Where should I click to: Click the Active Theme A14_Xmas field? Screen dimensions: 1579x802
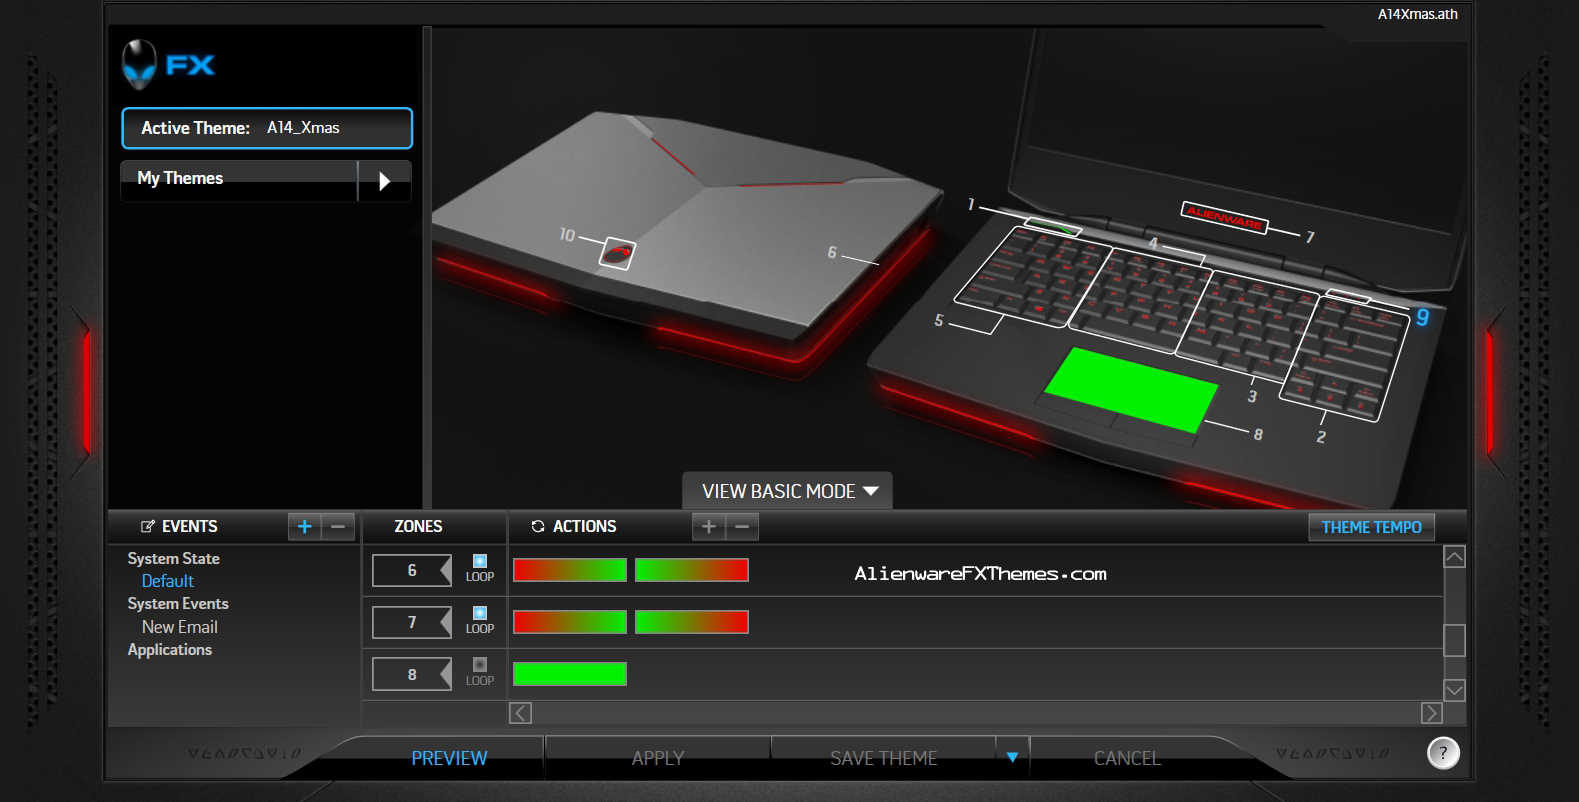(x=267, y=128)
